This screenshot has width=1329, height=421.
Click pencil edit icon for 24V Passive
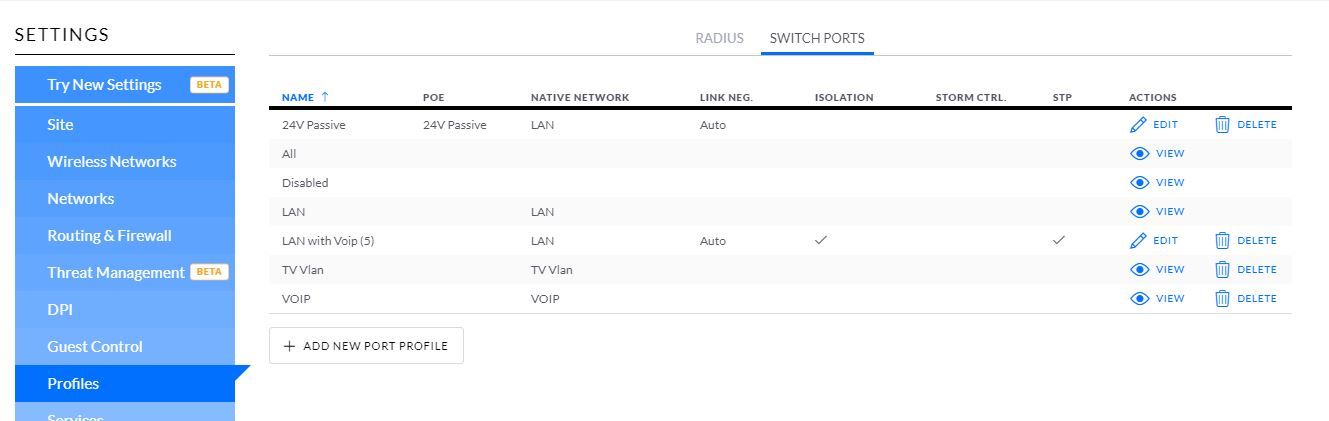(1138, 125)
